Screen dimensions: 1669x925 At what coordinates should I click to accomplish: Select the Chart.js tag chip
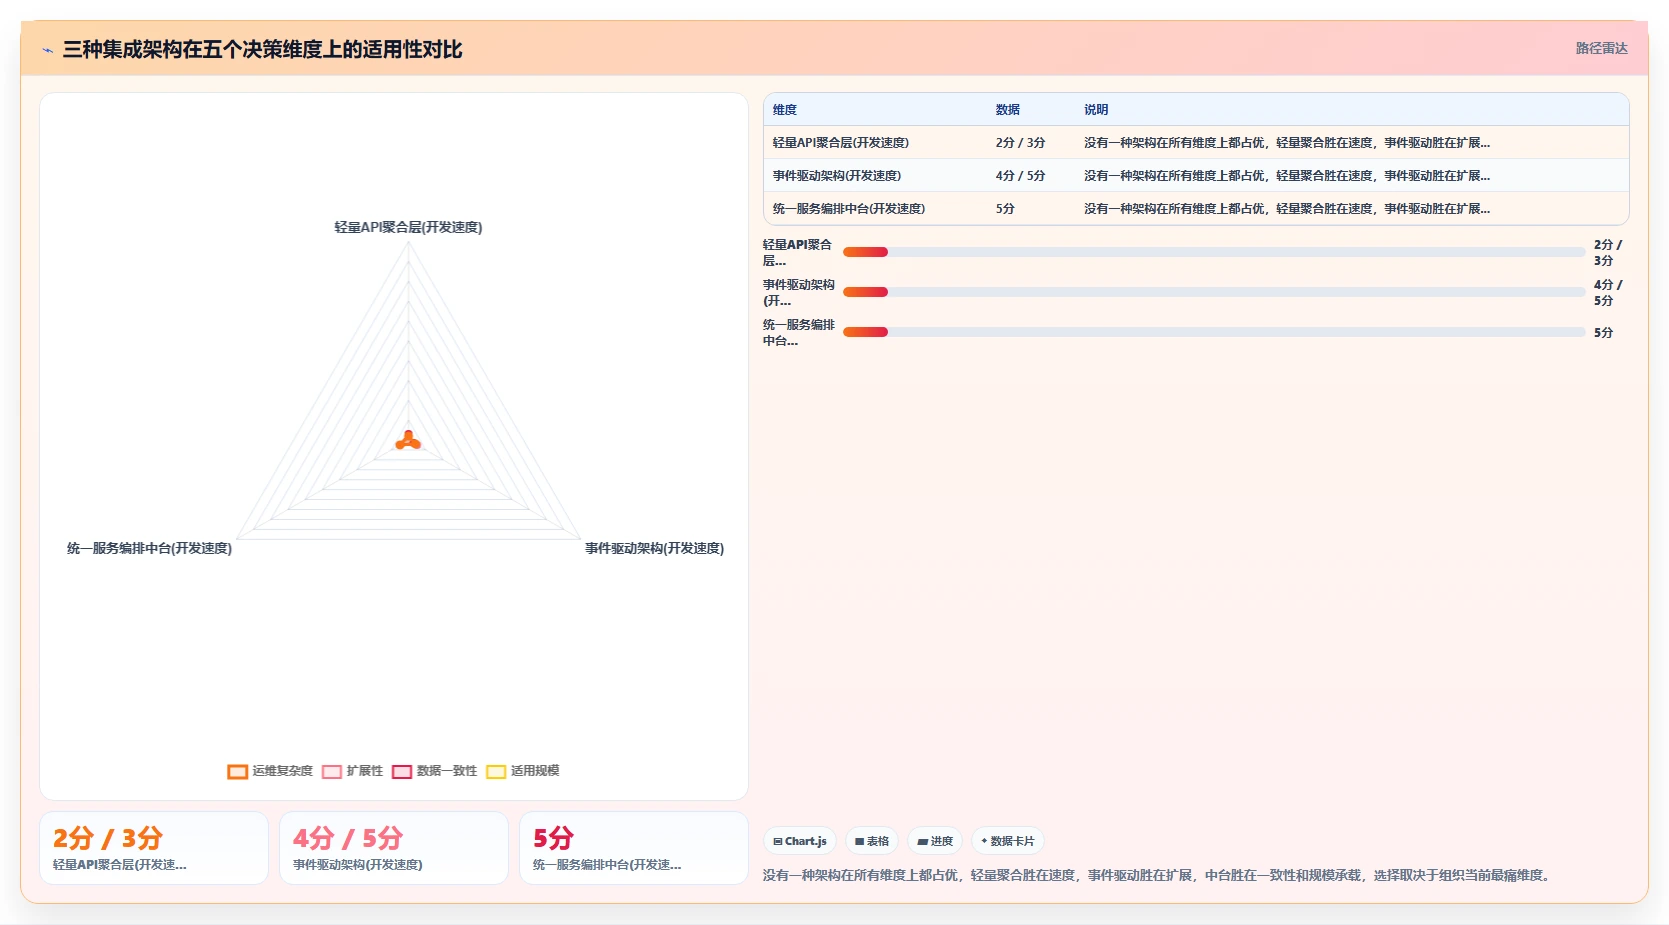click(800, 841)
